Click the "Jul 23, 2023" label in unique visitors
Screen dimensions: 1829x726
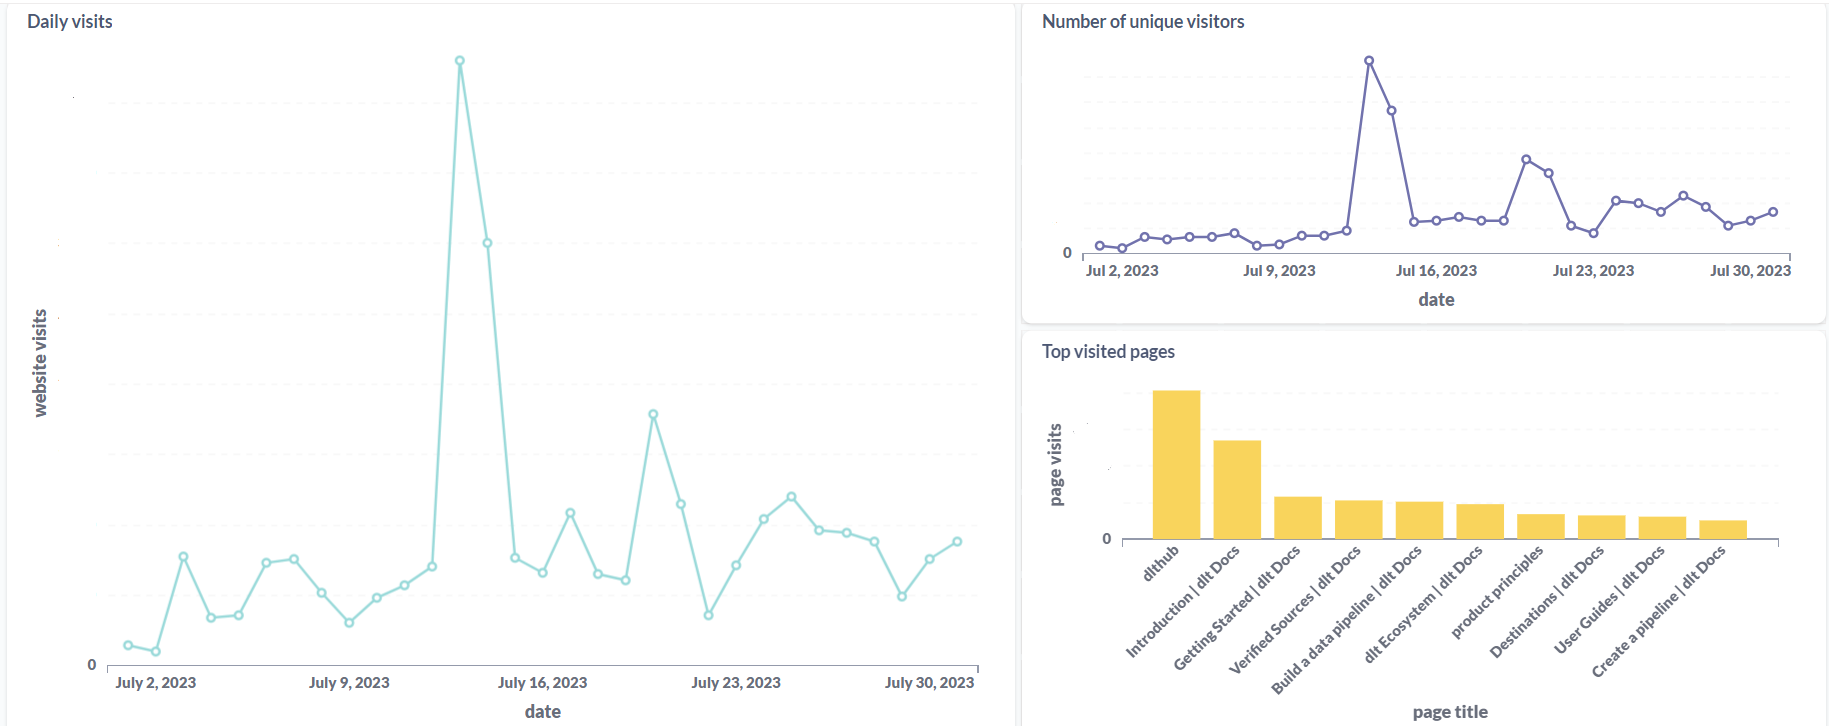(1593, 270)
